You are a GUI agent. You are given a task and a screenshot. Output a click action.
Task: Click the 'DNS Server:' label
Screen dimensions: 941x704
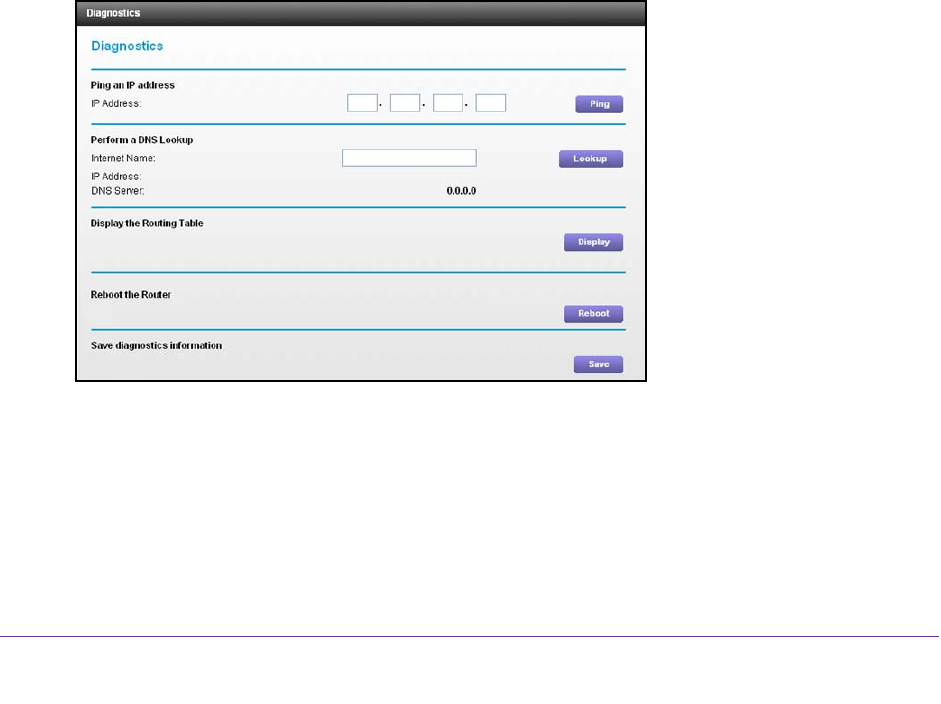point(118,191)
